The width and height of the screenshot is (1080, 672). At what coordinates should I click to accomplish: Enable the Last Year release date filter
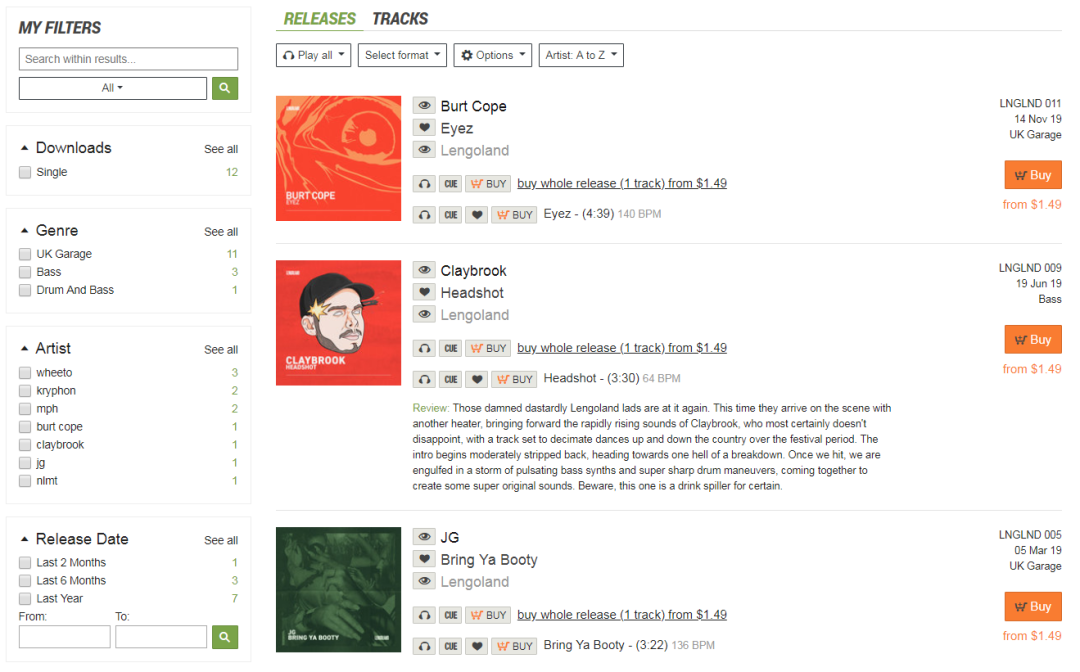tap(25, 598)
